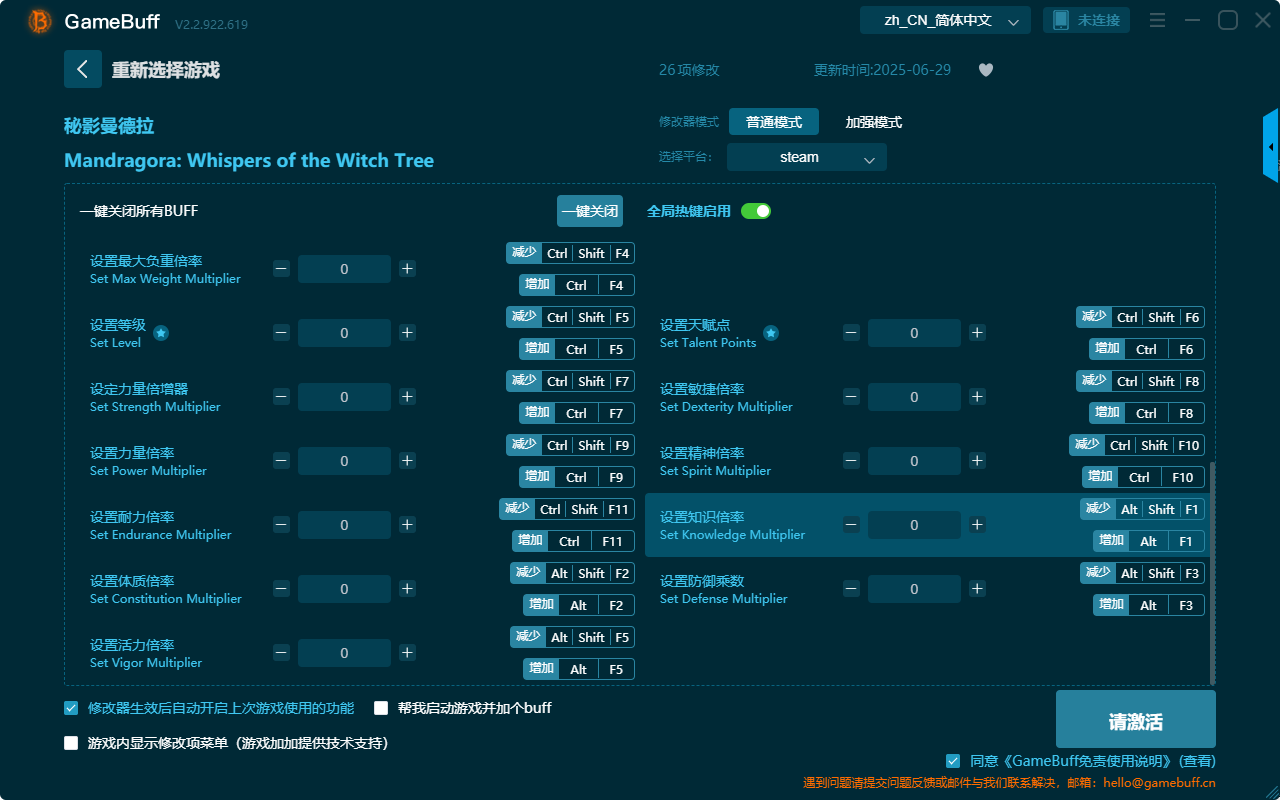1280x800 pixels.
Task: Click minus for Set Spirit Multiplier
Action: 851,461
